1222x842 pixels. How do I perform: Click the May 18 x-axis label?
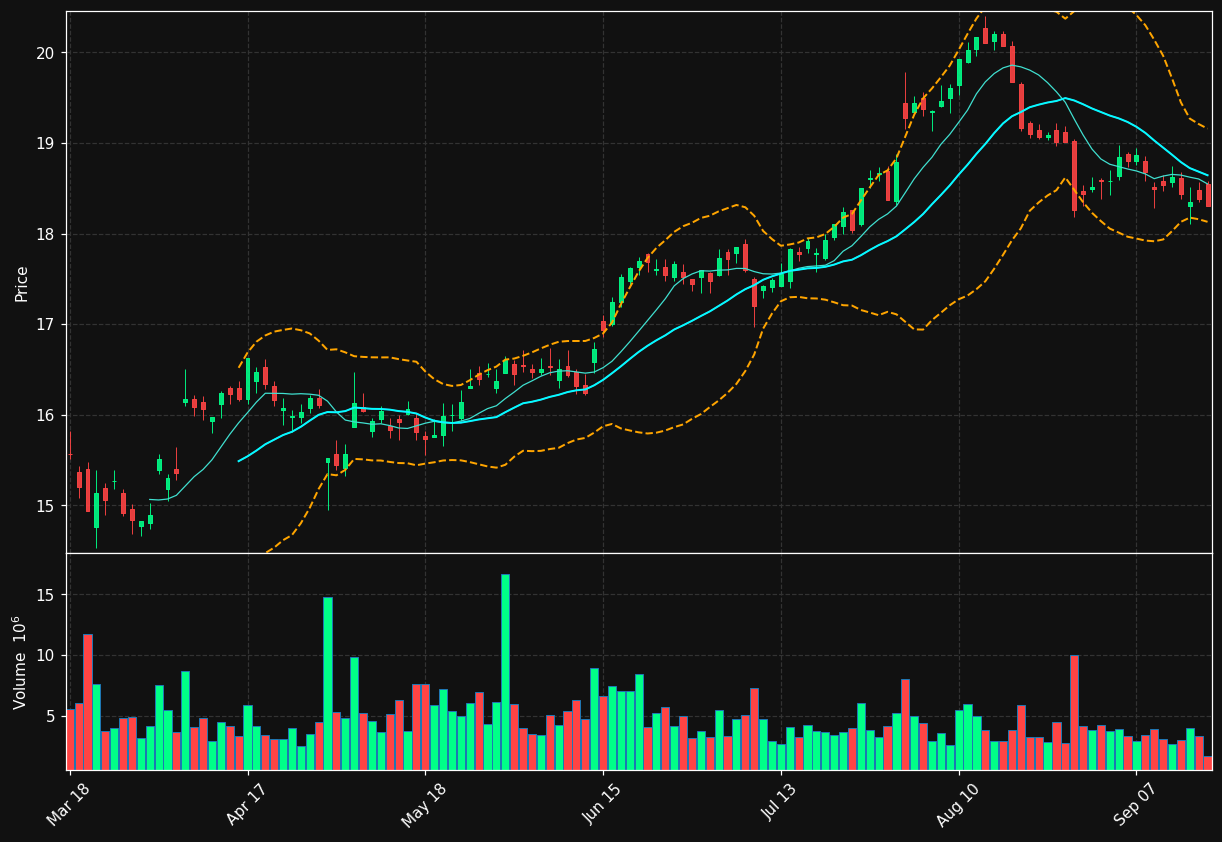(423, 805)
